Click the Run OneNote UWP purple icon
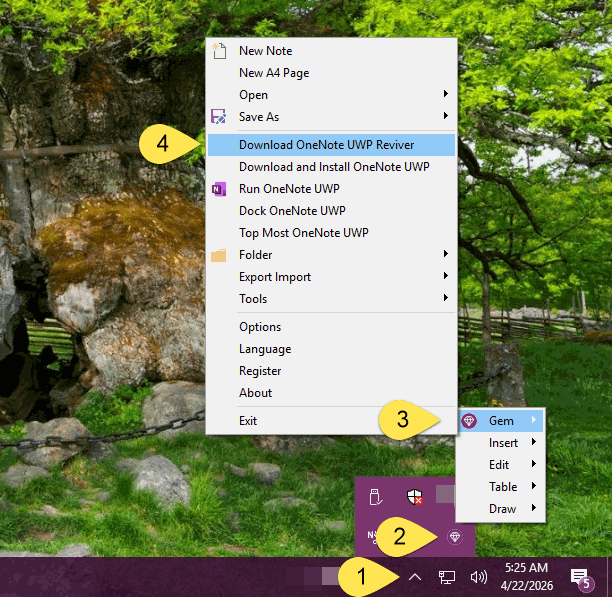 (219, 189)
